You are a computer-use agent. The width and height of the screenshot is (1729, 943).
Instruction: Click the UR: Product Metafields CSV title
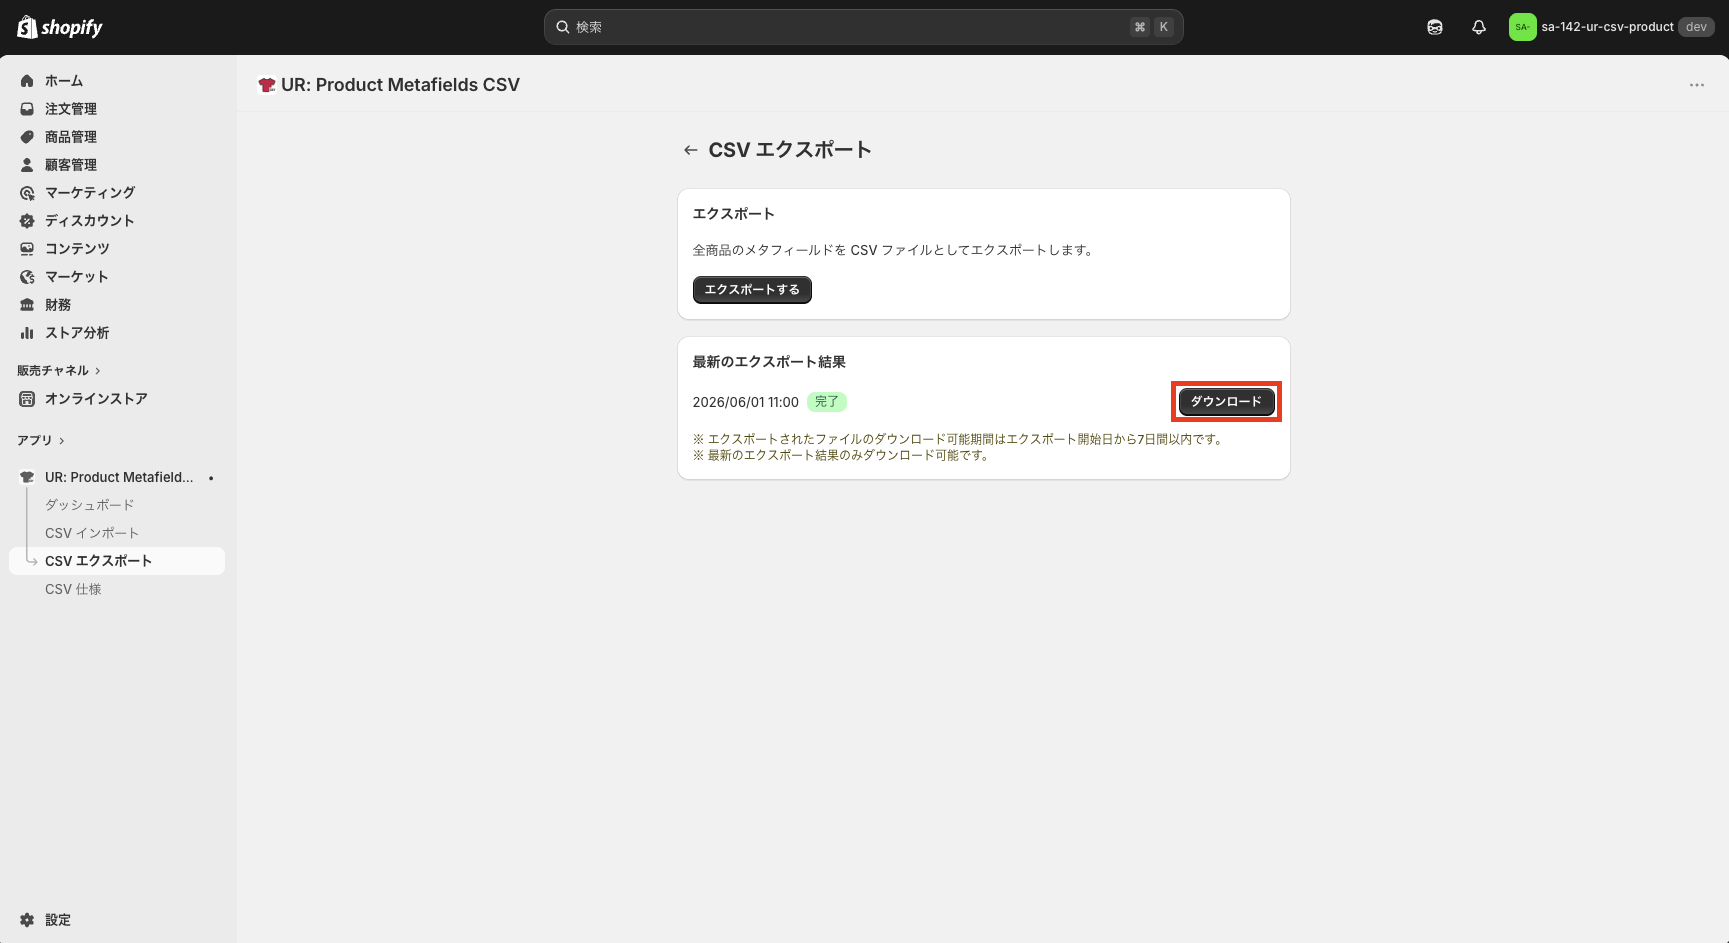pyautogui.click(x=401, y=85)
